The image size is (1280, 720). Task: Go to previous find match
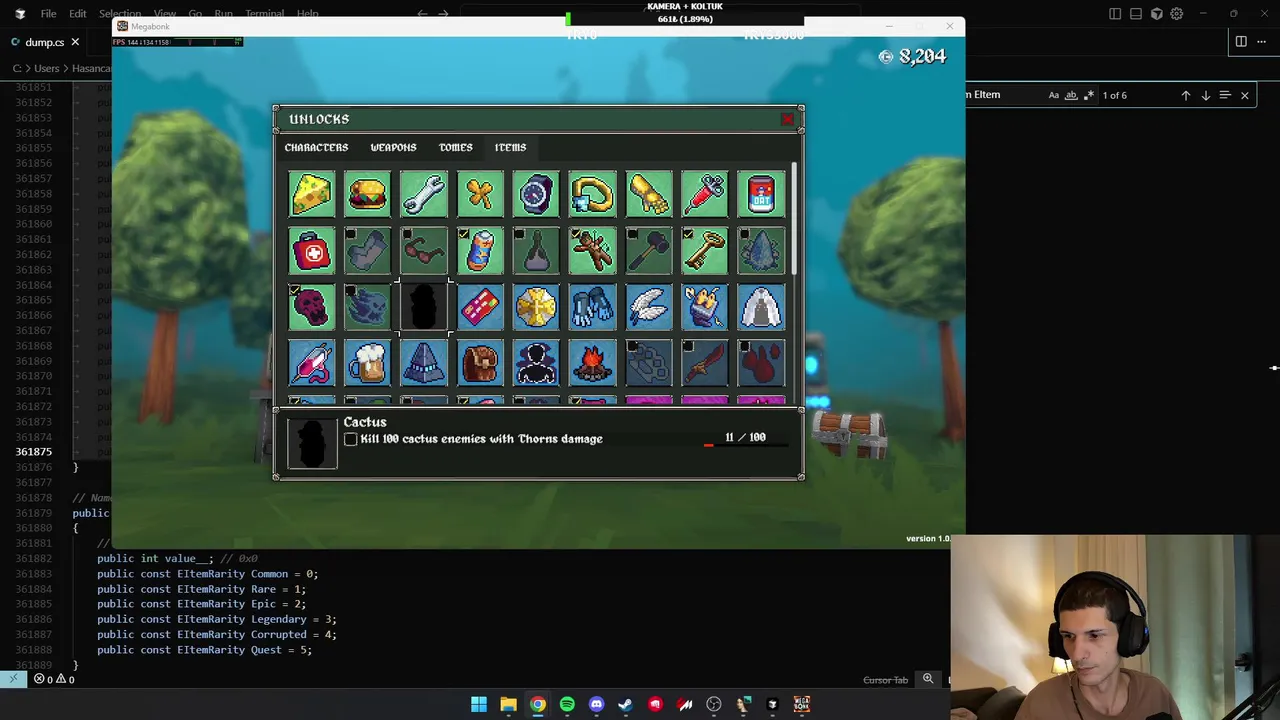coord(1186,95)
